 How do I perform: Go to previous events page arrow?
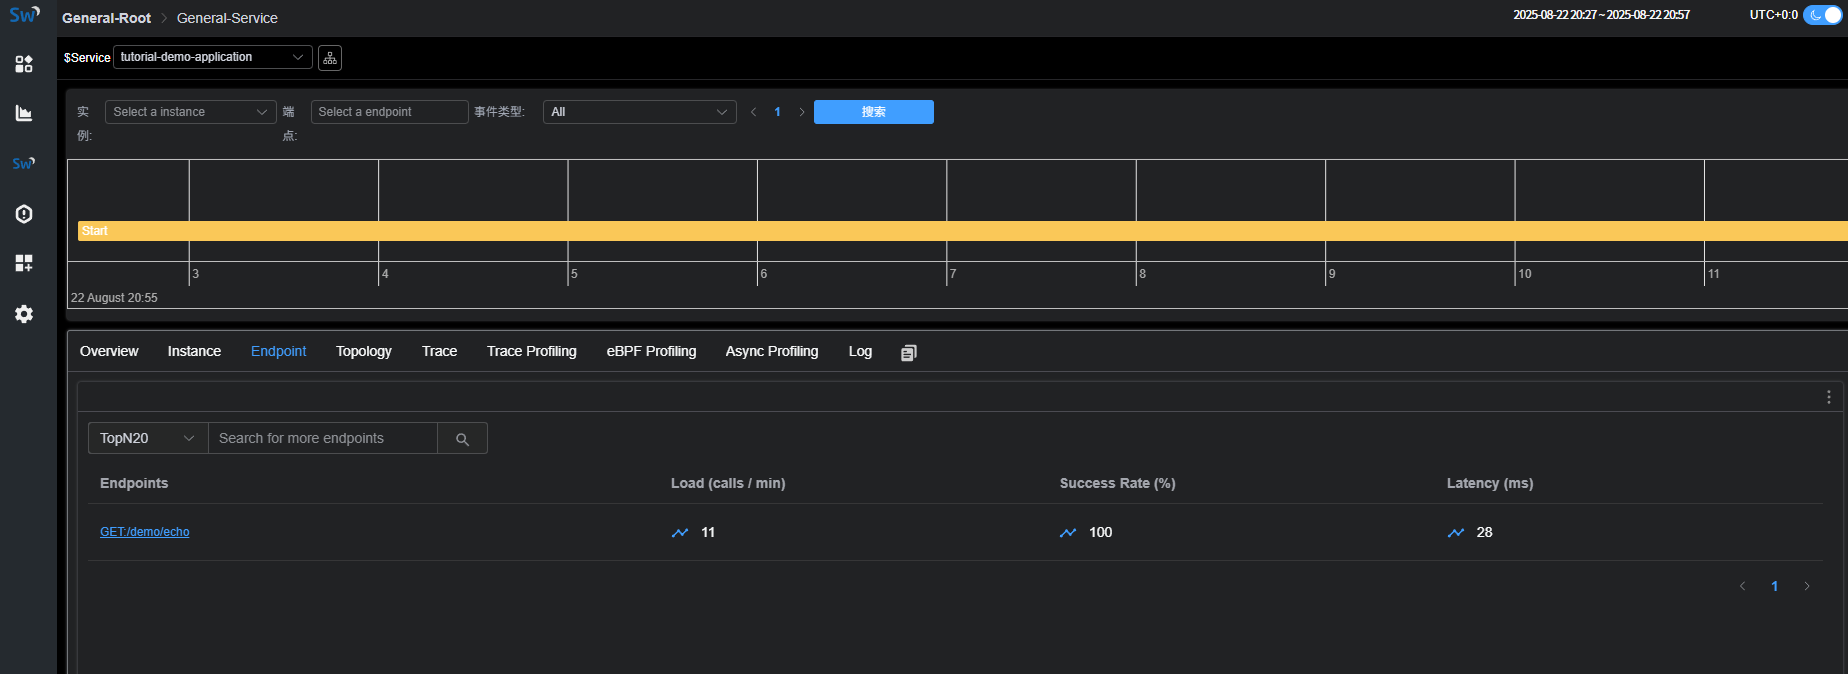click(753, 112)
